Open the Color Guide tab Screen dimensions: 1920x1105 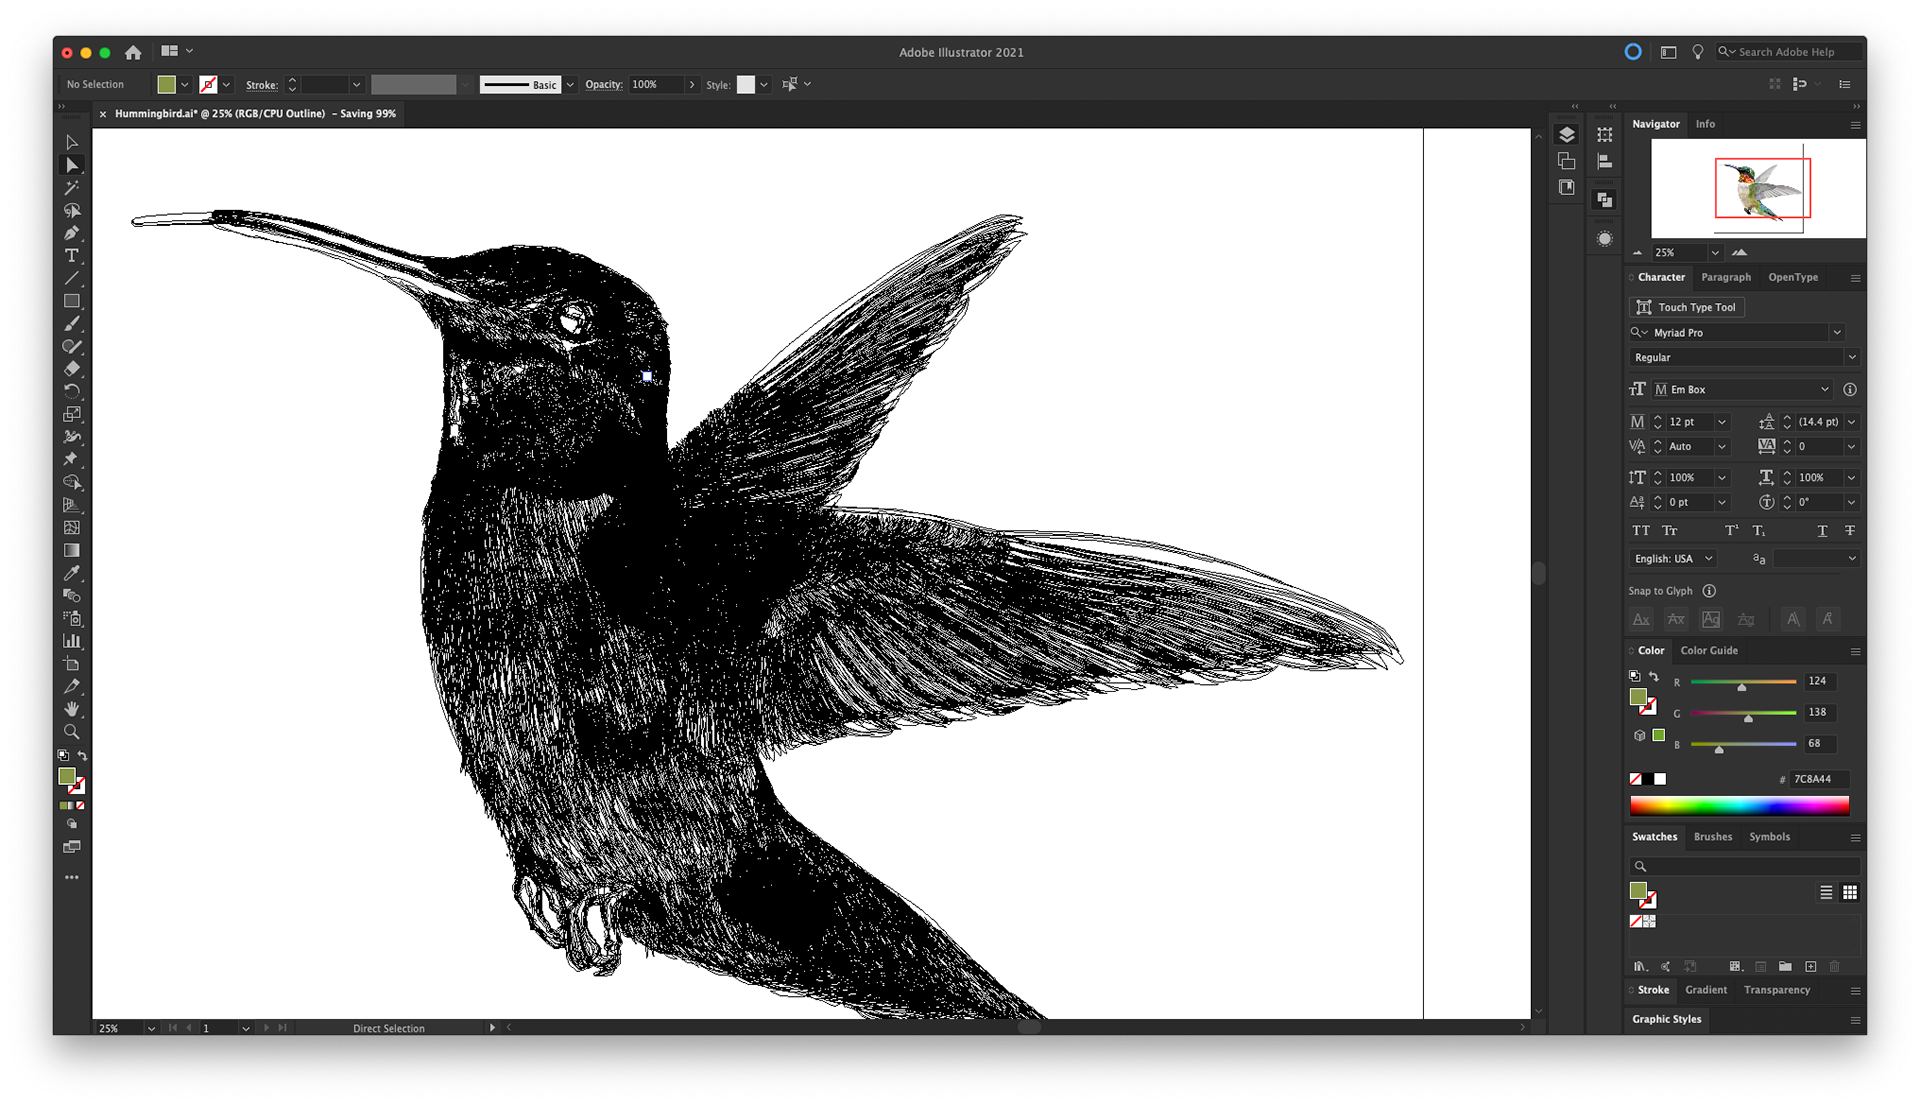(x=1709, y=650)
